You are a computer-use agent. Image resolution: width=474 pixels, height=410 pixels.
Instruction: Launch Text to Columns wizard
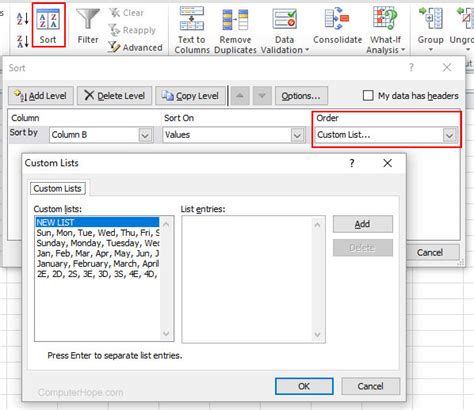coord(192,30)
